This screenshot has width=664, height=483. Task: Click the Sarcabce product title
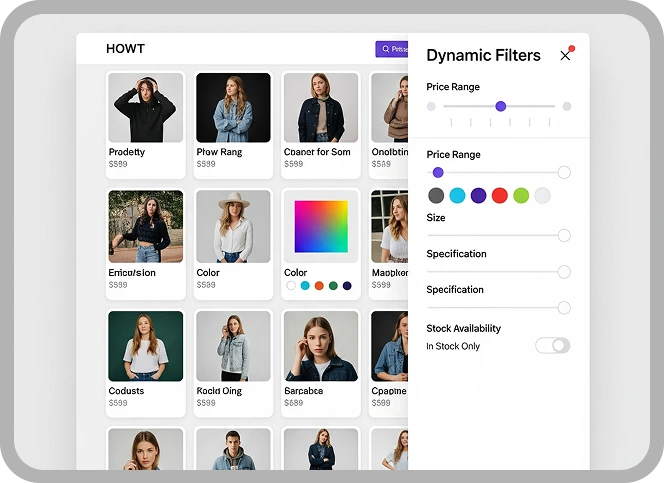pos(304,391)
